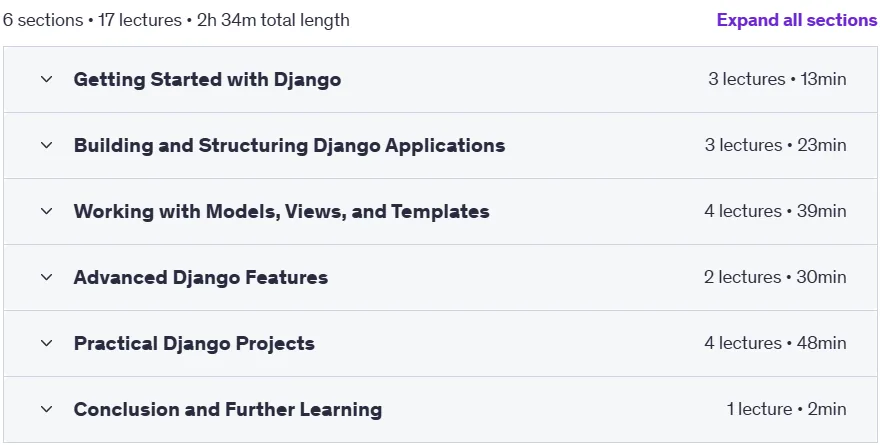Click the 1 lecture • 2min label

tap(786, 409)
